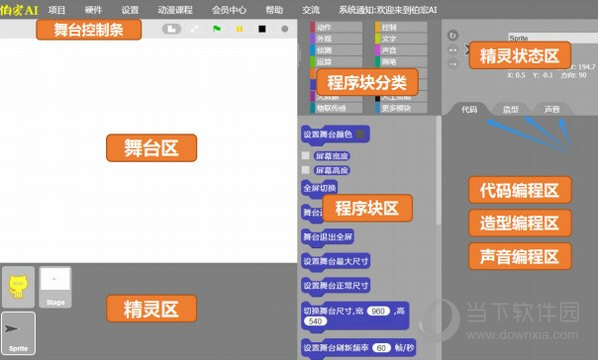Click the 屏幕高度 reporter block
598x360 pixels.
point(332,170)
